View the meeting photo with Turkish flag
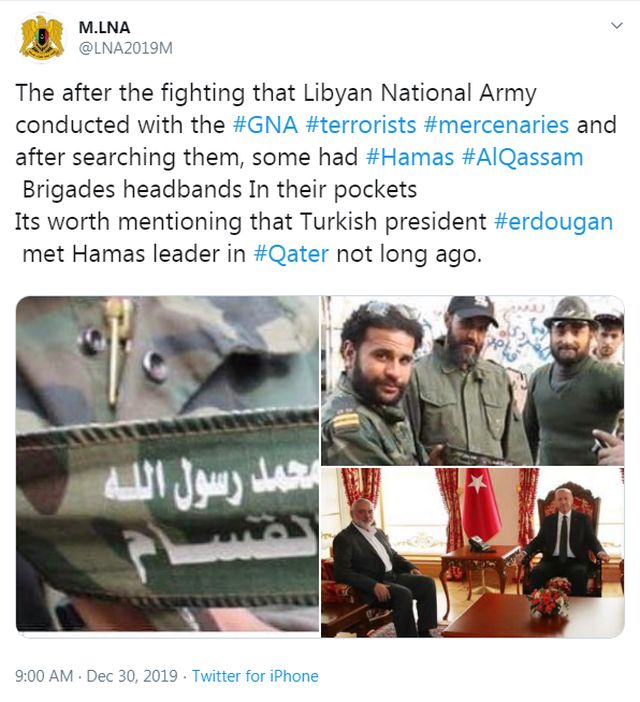The image size is (640, 702). pos(473,552)
